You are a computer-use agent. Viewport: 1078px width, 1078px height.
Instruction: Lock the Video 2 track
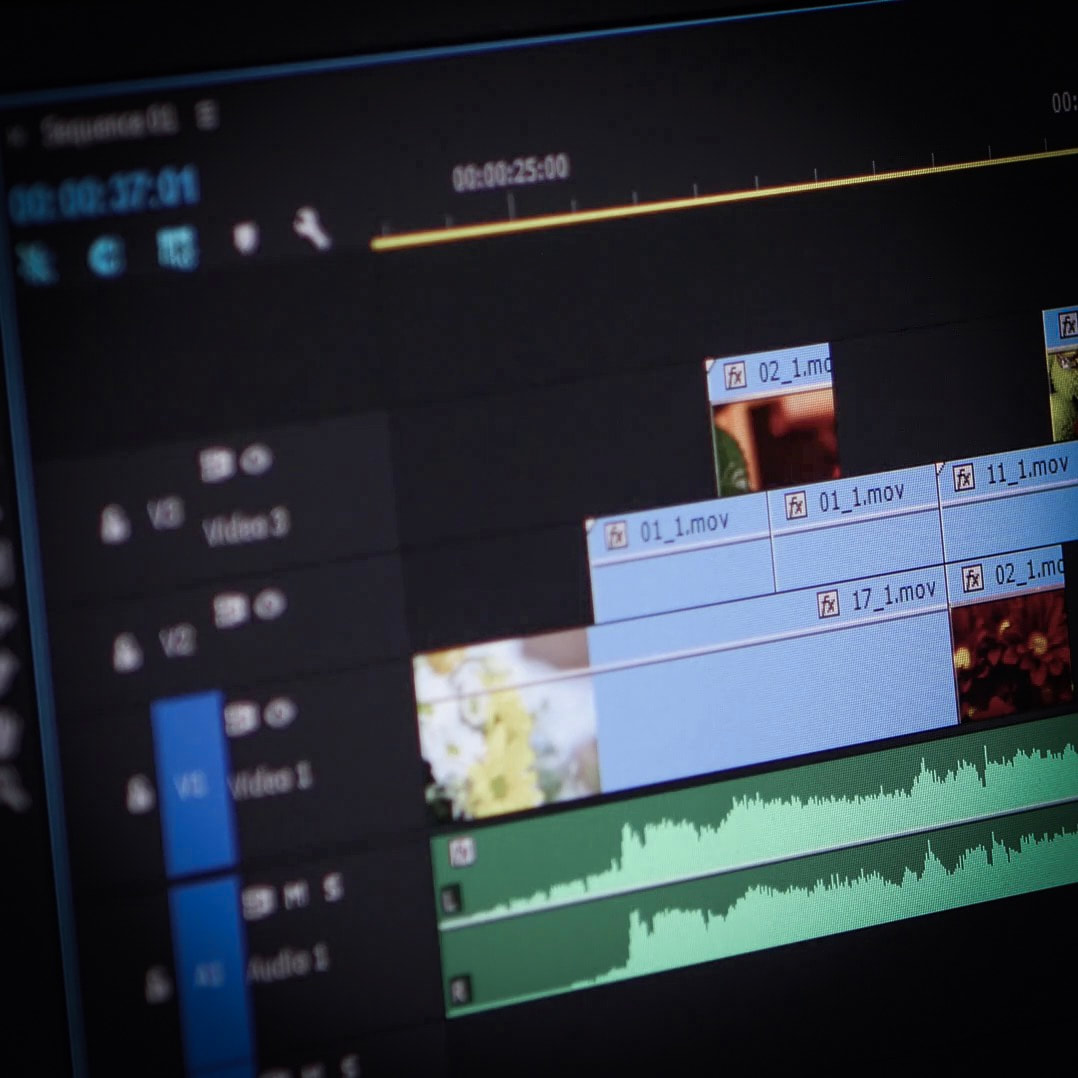point(126,653)
